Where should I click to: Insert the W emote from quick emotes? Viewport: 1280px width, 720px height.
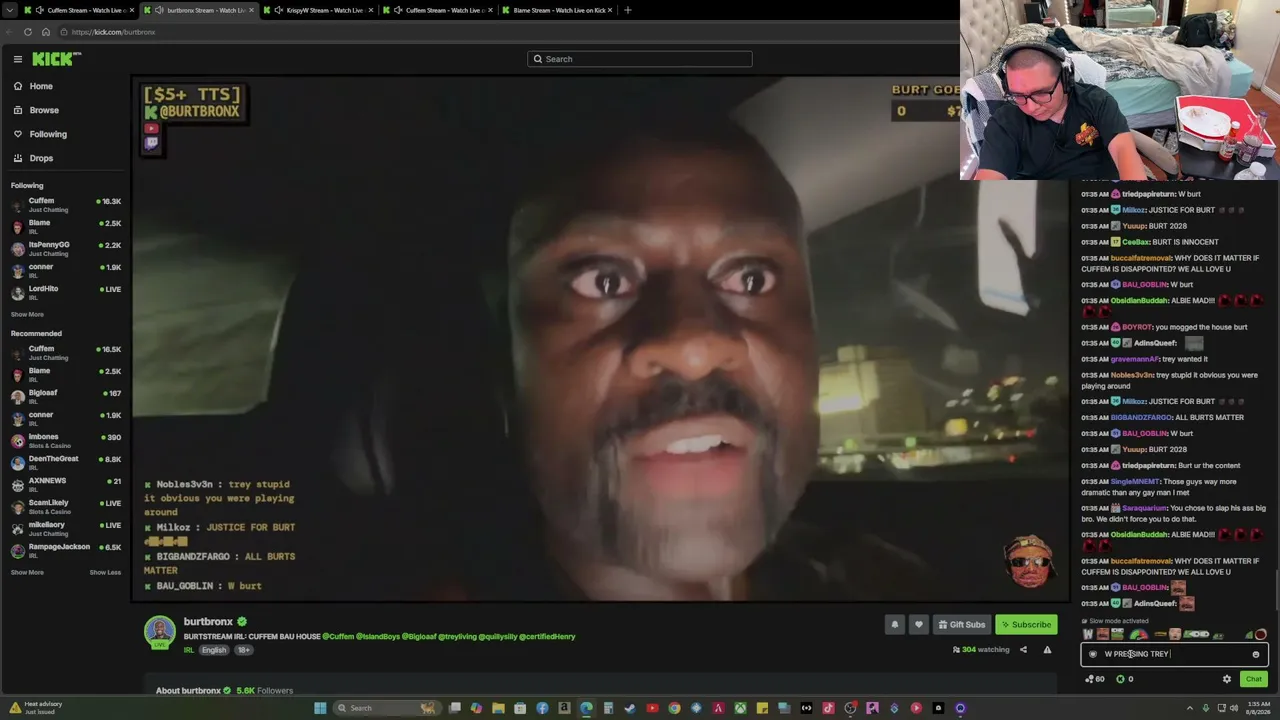pos(1088,634)
